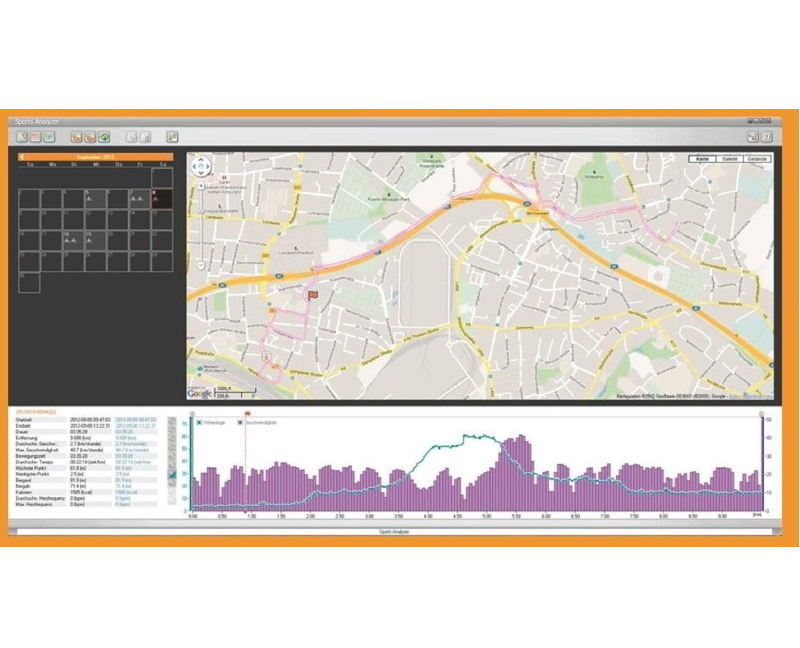The height and width of the screenshot is (648, 800).
Task: Select September 5 with one activity
Action: 95,198
